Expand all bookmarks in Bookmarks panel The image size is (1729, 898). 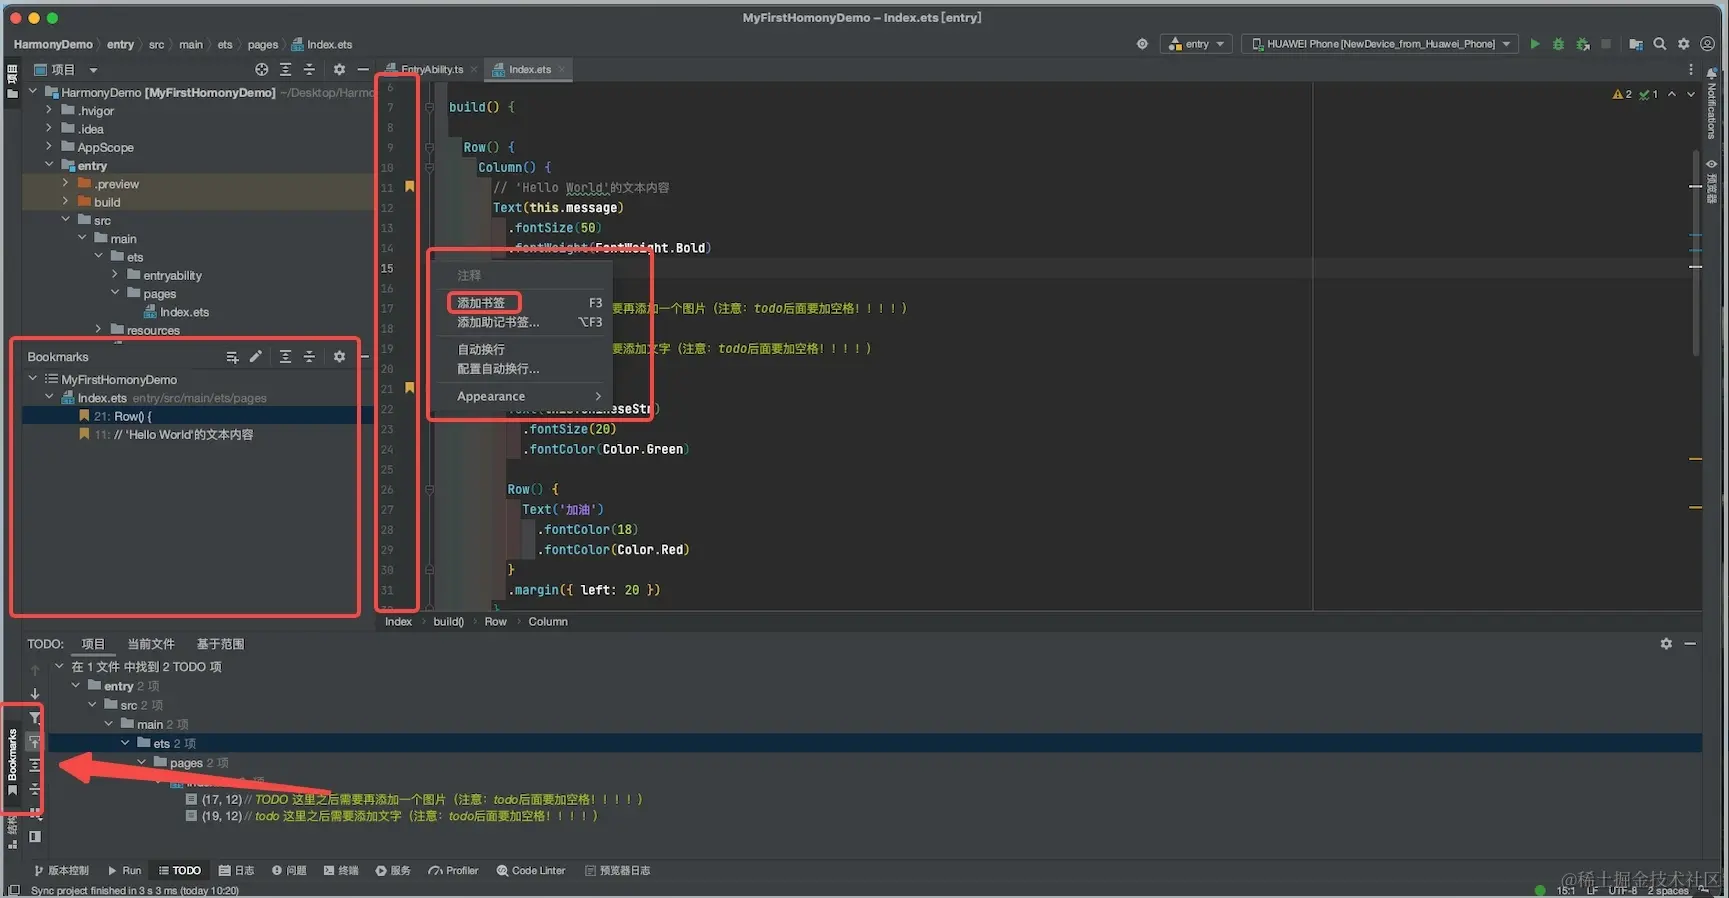(x=285, y=357)
